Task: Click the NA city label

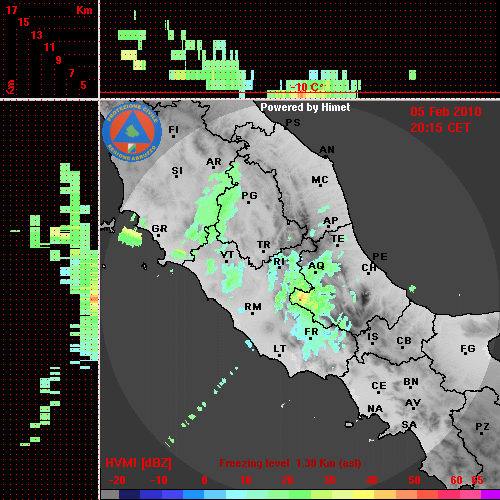Action: 375,409
